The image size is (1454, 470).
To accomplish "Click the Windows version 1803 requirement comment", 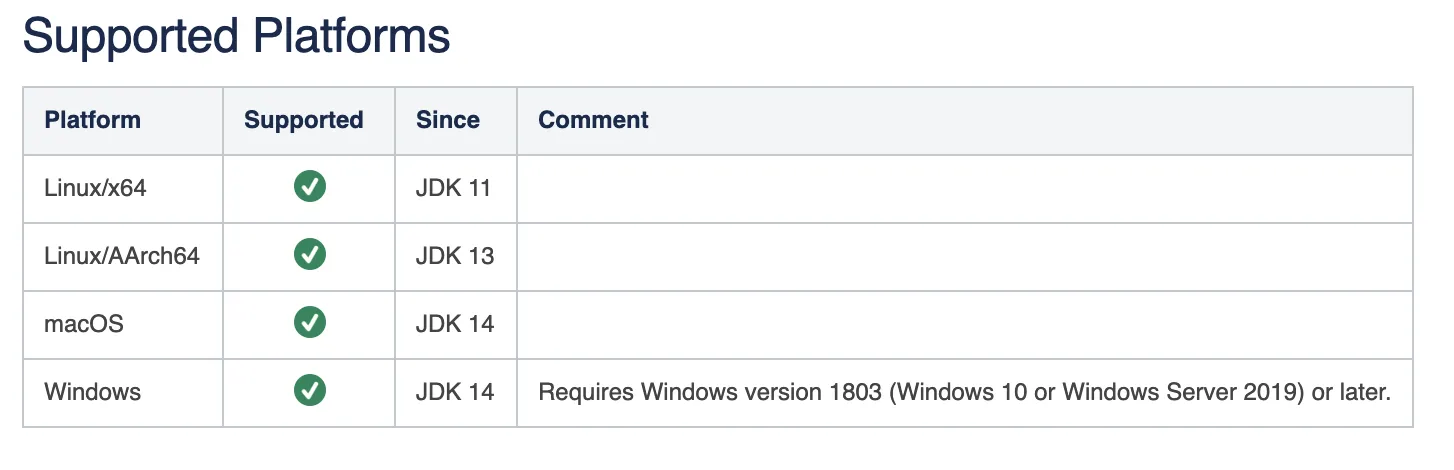I will click(965, 392).
